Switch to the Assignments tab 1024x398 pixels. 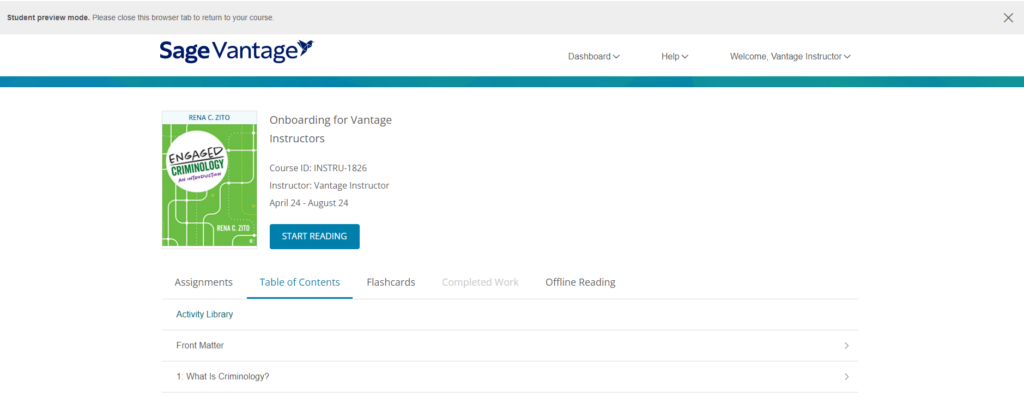point(203,282)
